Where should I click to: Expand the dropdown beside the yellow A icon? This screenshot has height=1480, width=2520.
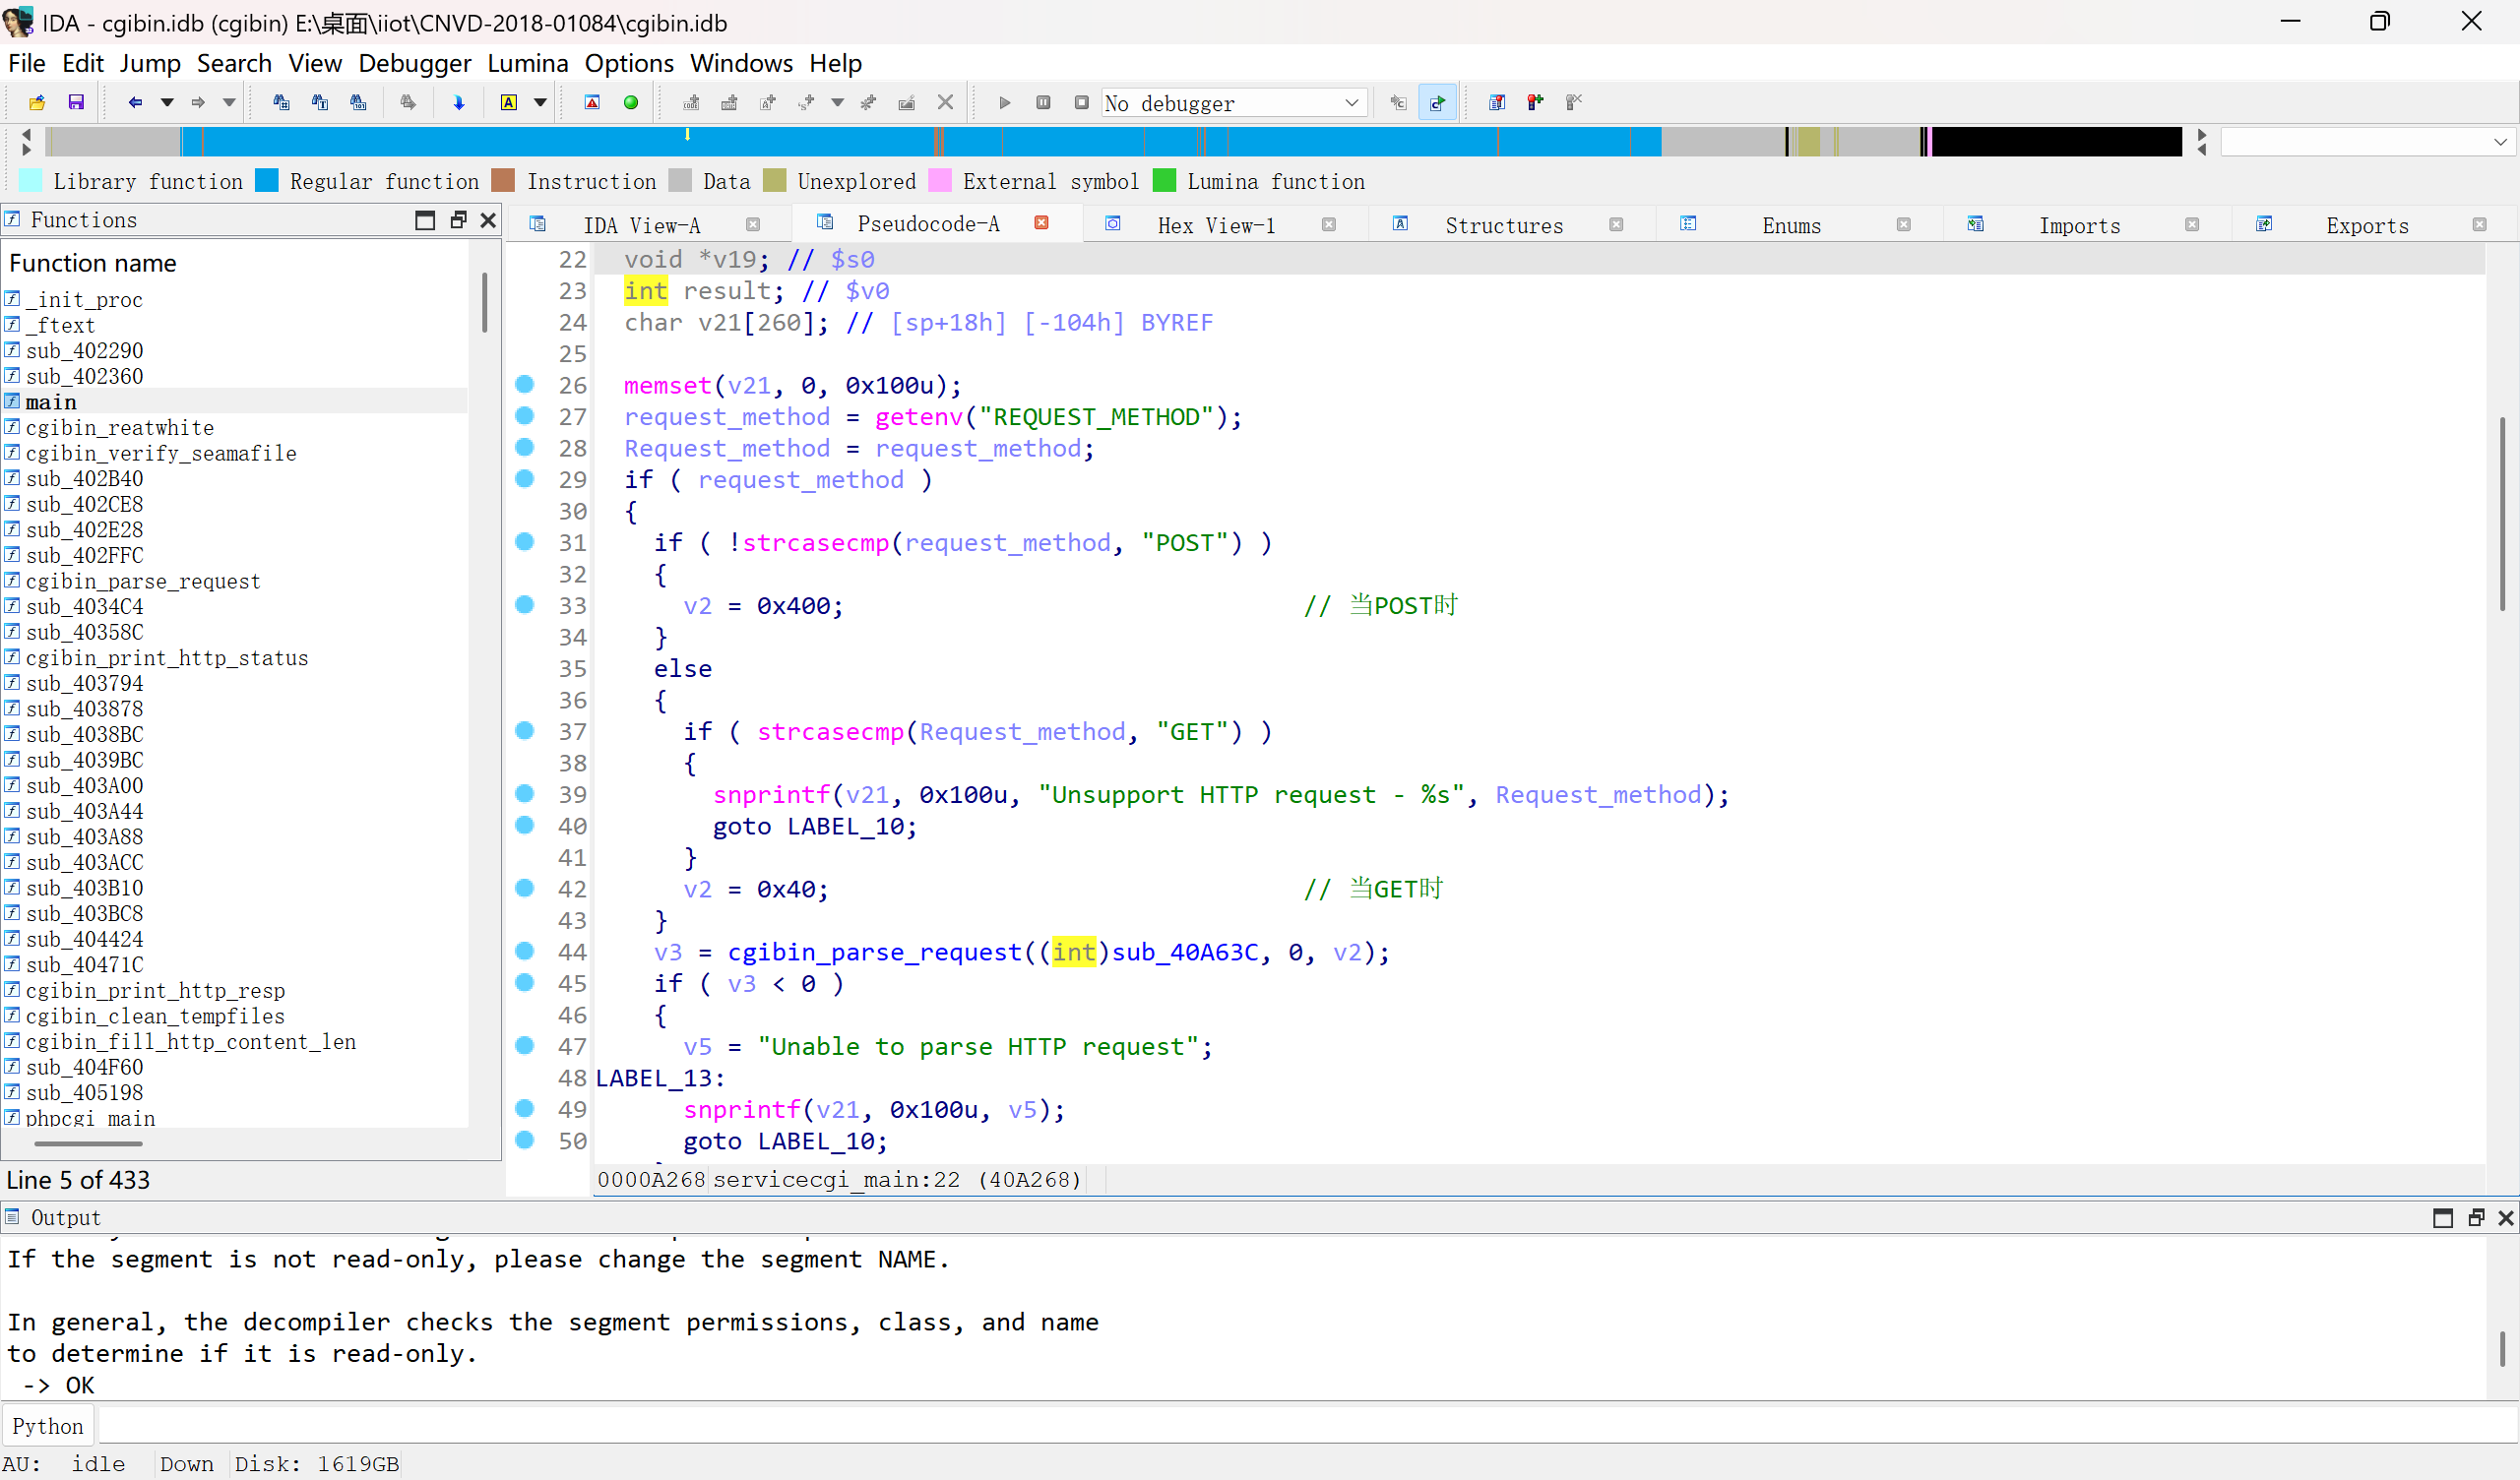click(540, 102)
